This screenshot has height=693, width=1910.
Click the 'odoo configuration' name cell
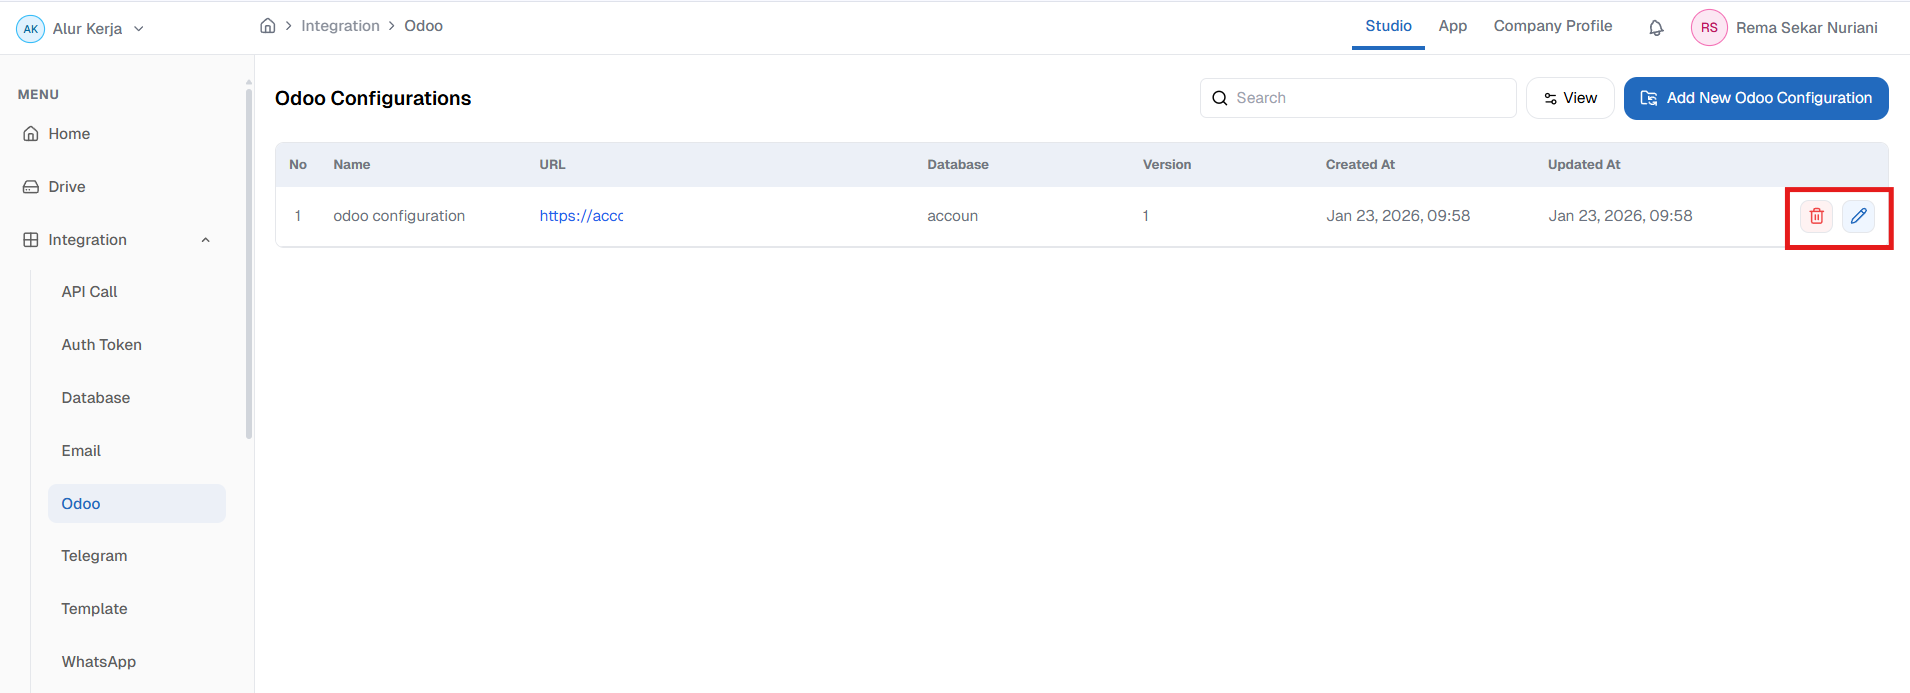tap(399, 216)
